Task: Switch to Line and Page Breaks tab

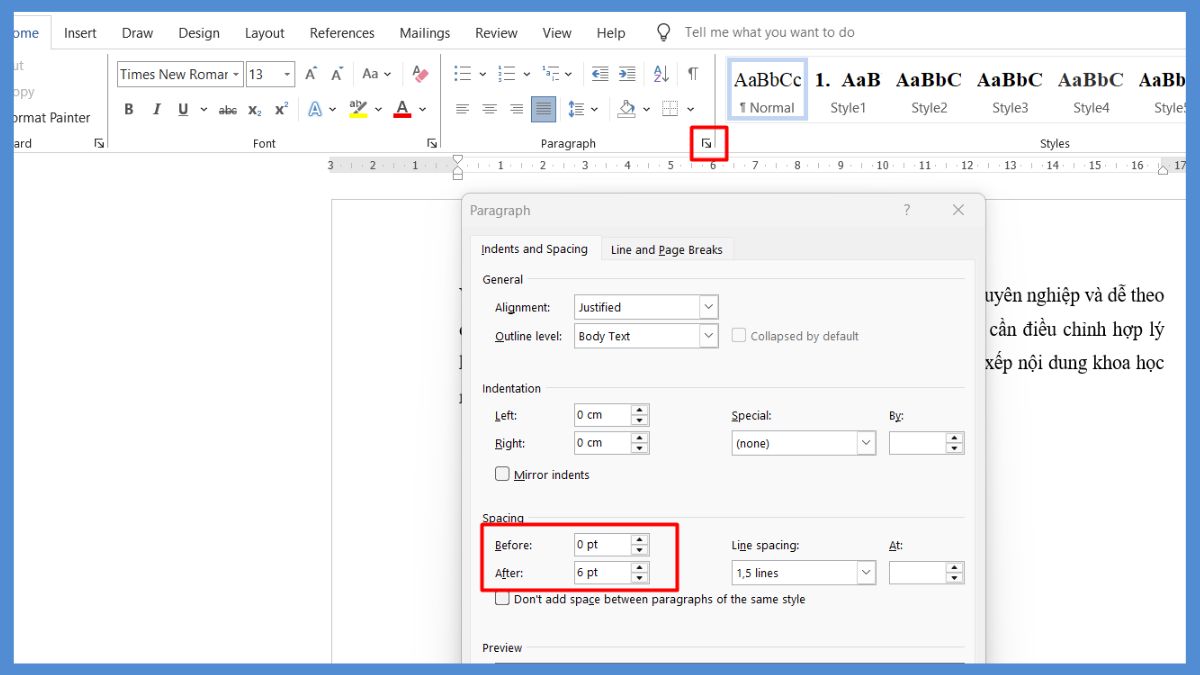Action: point(666,250)
